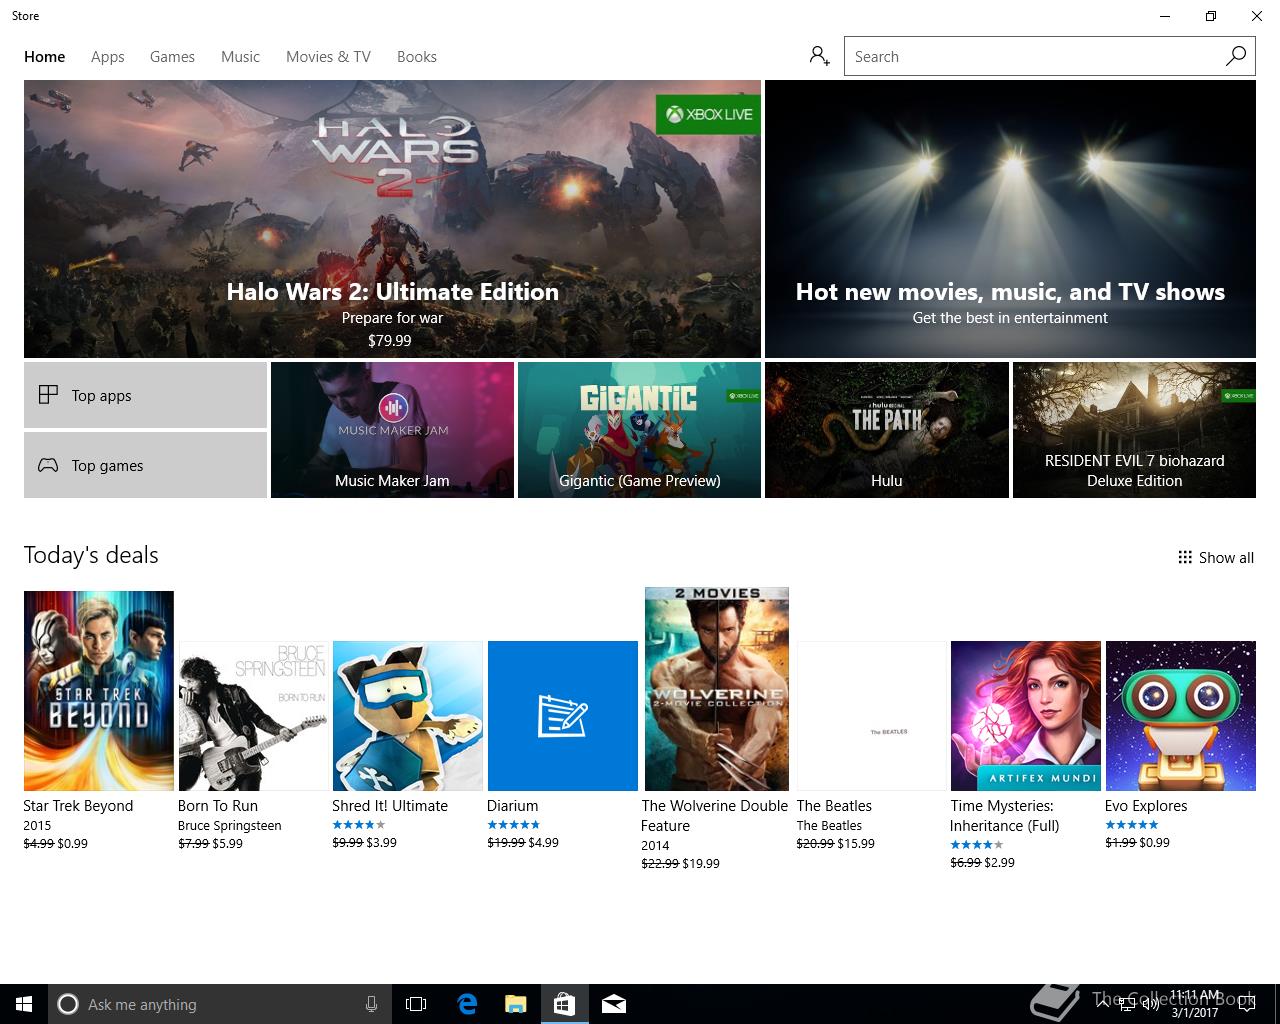Go to the Music tab
Viewport: 1280px width, 1024px height.
coord(240,56)
